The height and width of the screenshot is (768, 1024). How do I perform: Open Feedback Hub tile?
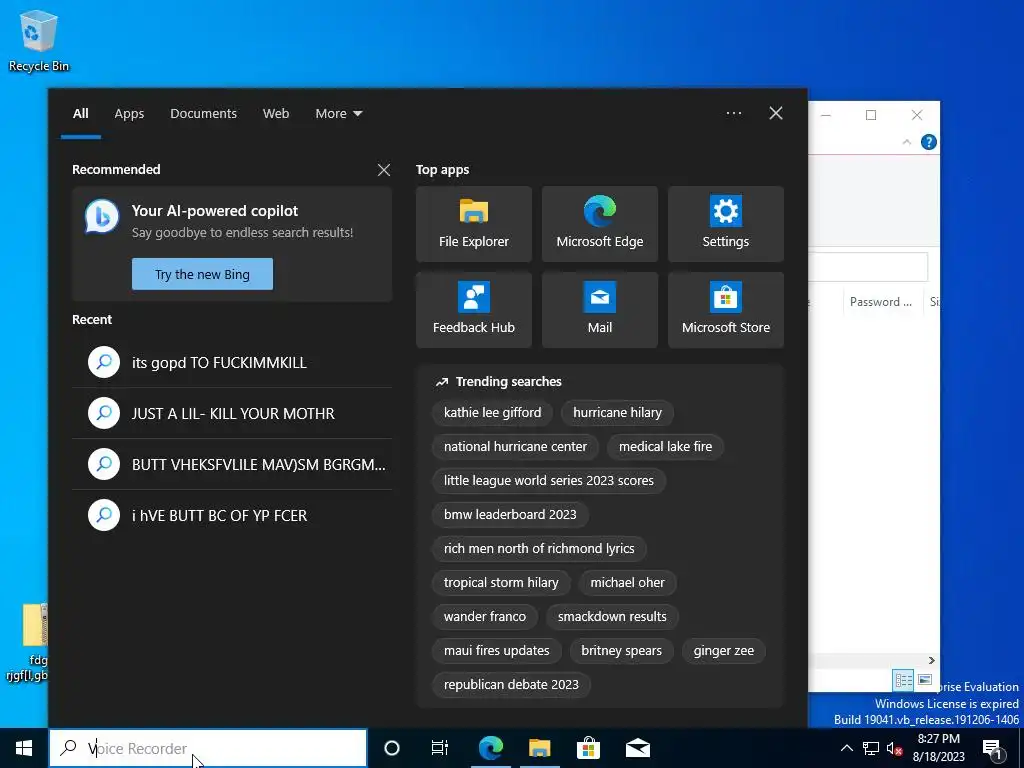click(473, 310)
